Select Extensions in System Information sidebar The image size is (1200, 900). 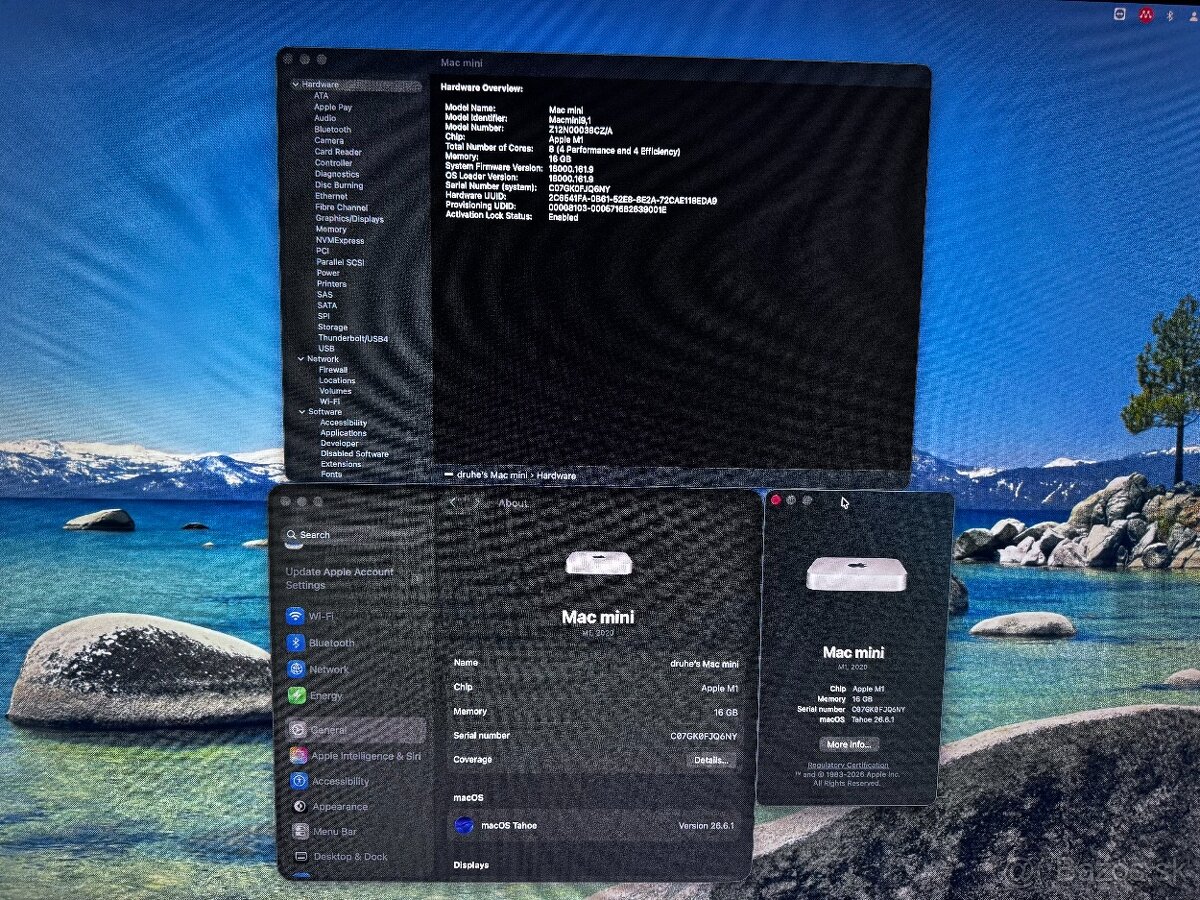coord(341,464)
